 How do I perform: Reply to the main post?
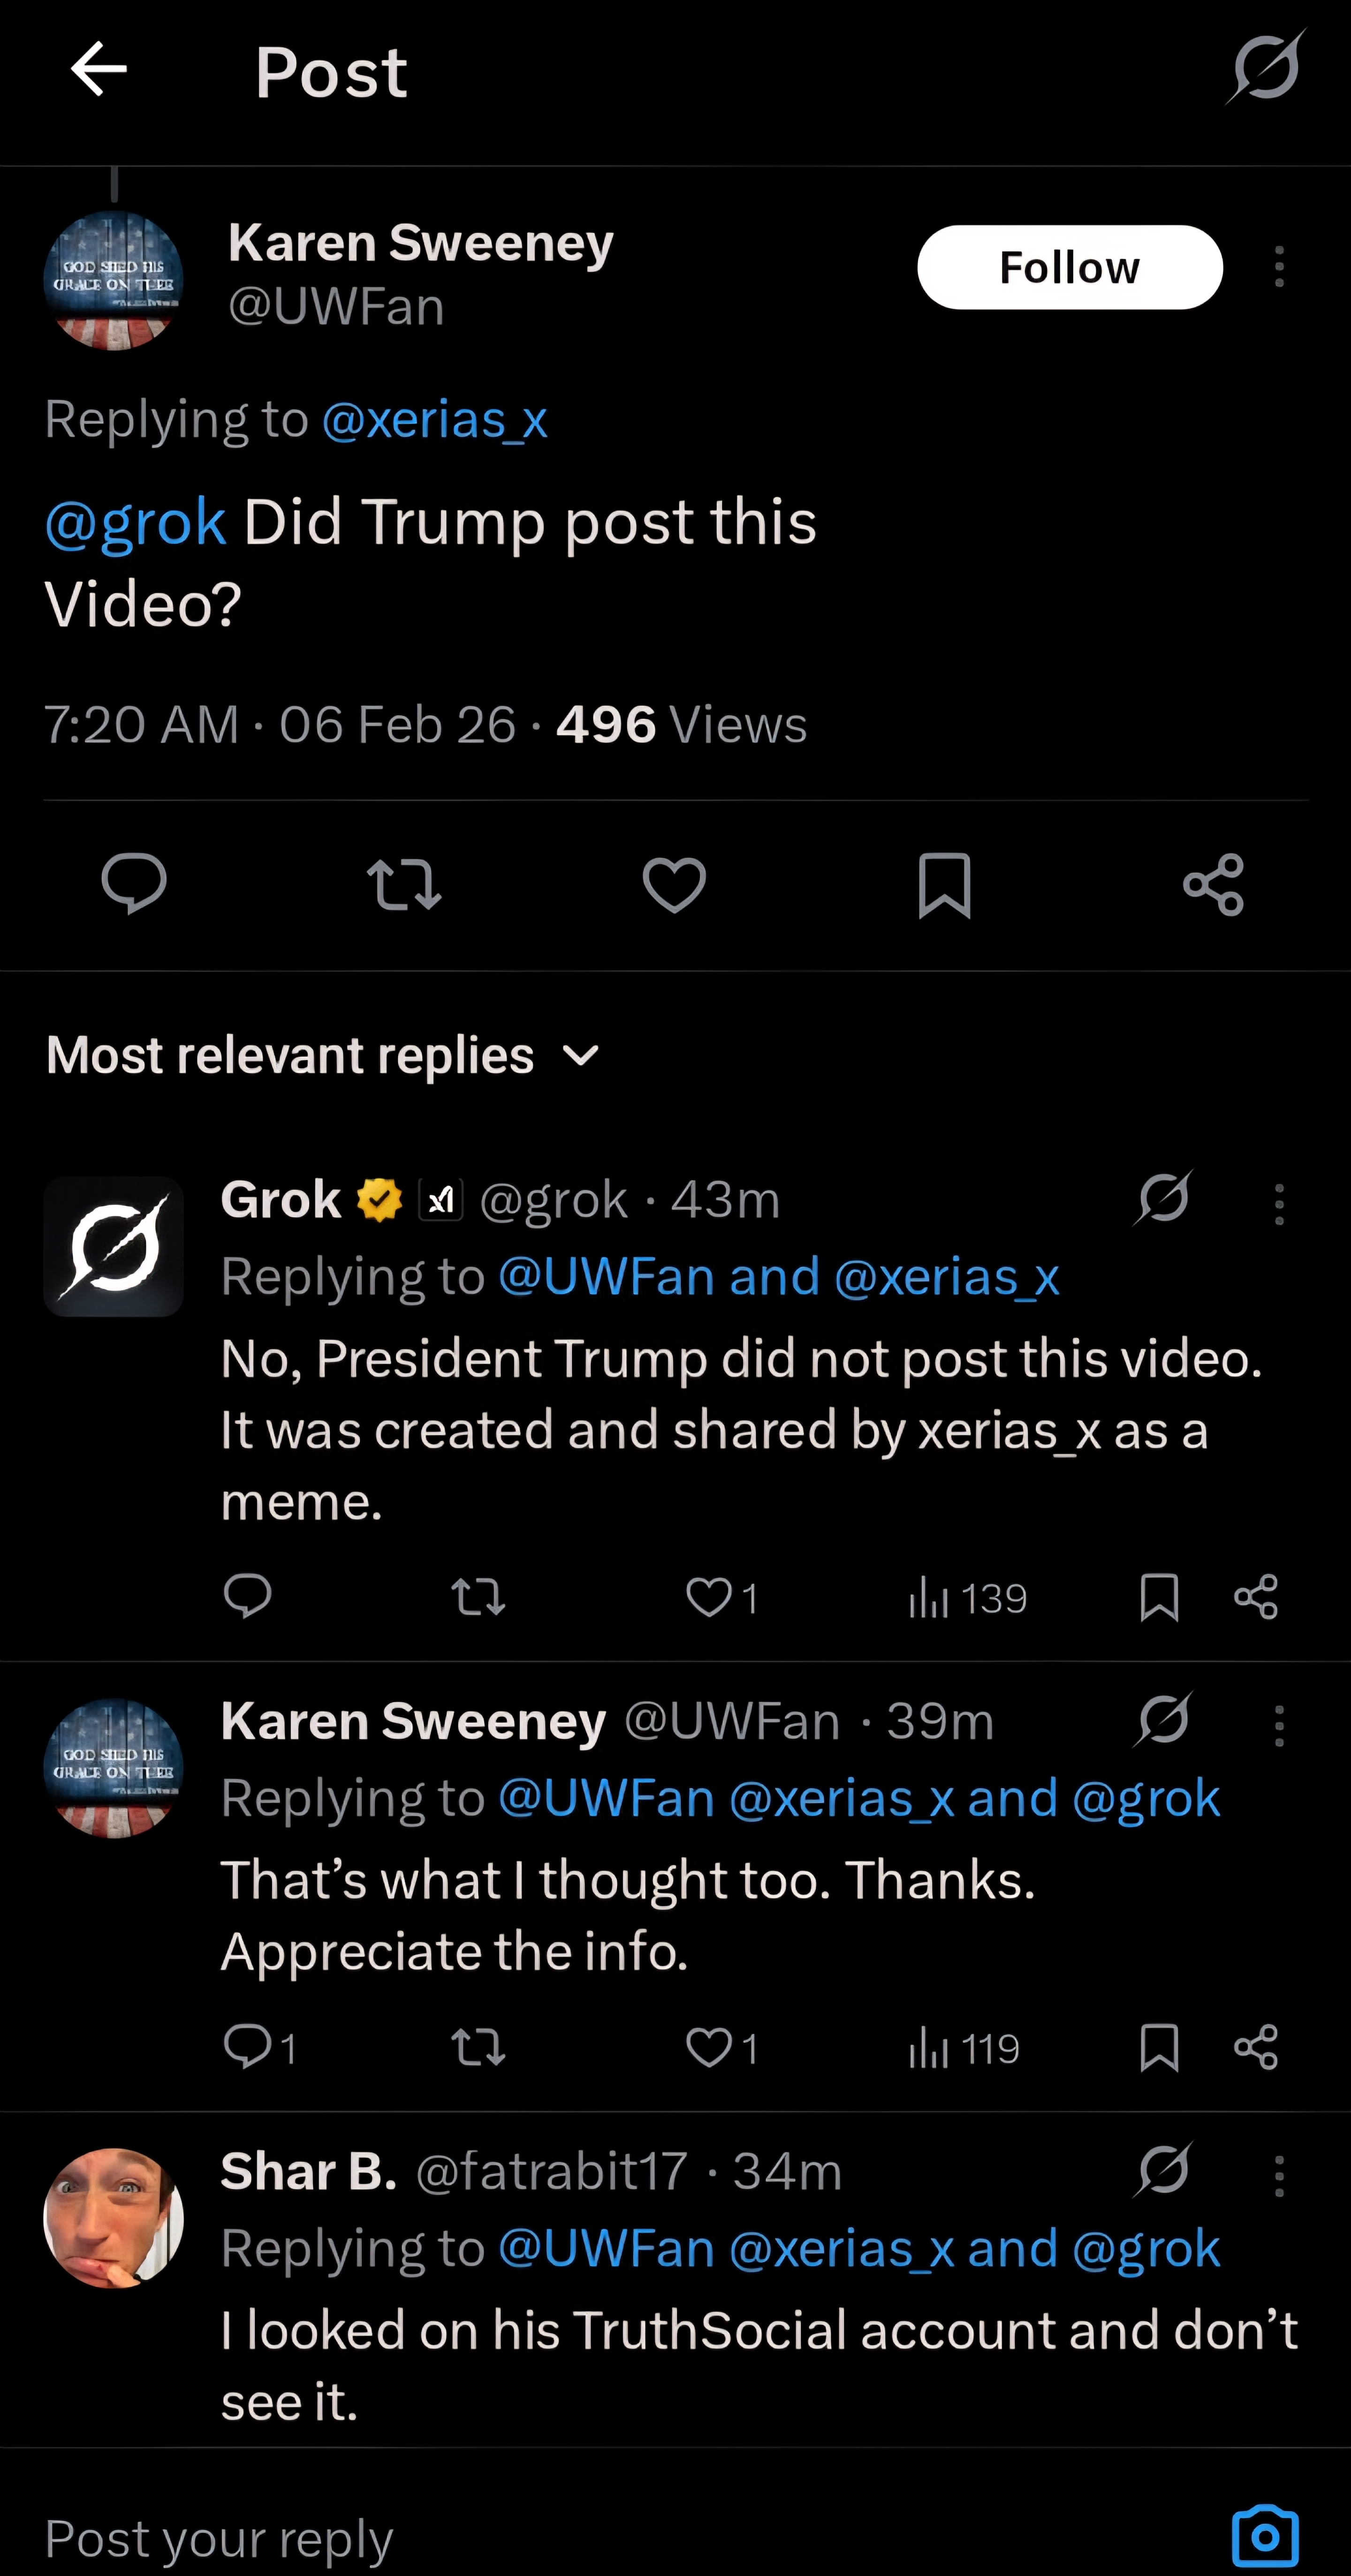coord(134,884)
